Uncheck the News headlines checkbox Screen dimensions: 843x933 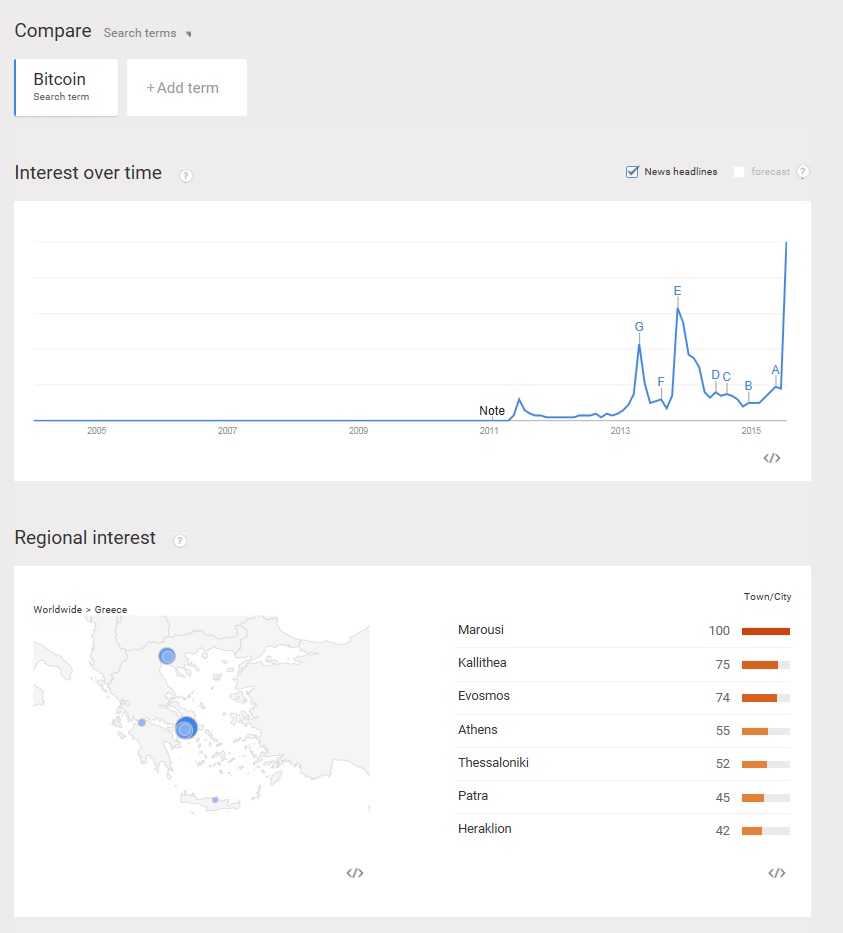coord(632,172)
